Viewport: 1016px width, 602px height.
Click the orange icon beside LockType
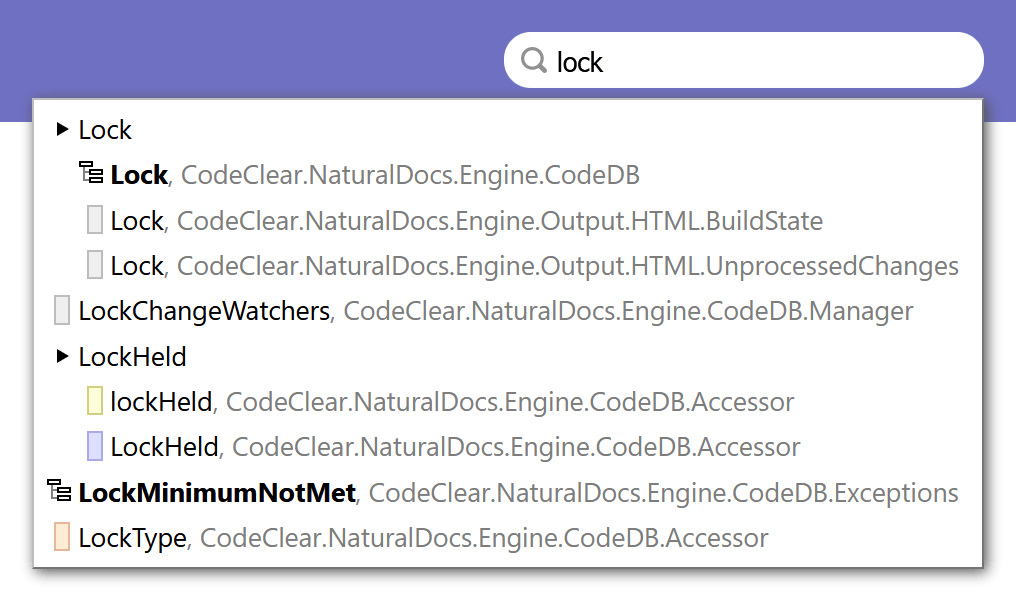point(62,537)
